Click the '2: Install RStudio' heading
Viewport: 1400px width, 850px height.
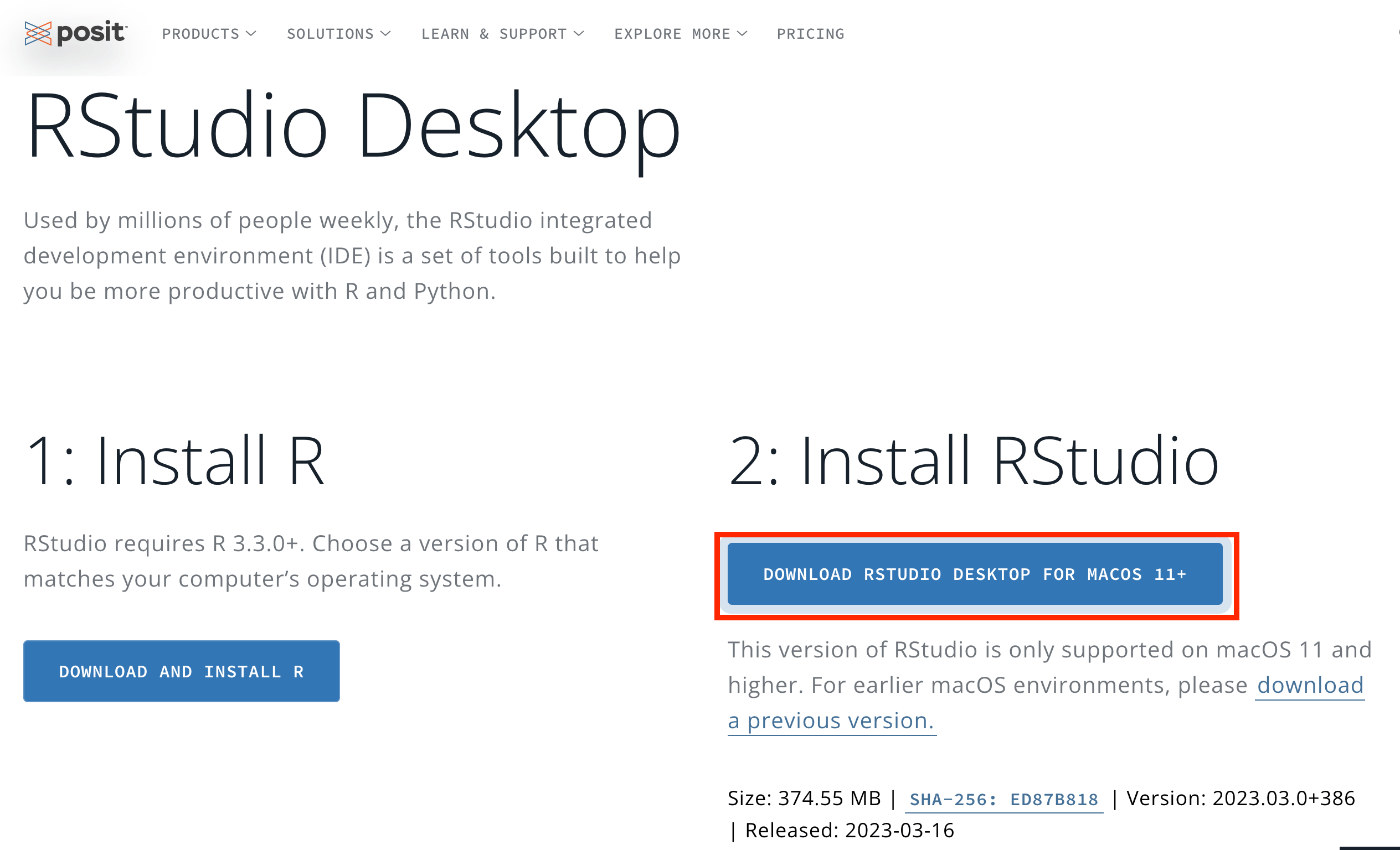[974, 461]
